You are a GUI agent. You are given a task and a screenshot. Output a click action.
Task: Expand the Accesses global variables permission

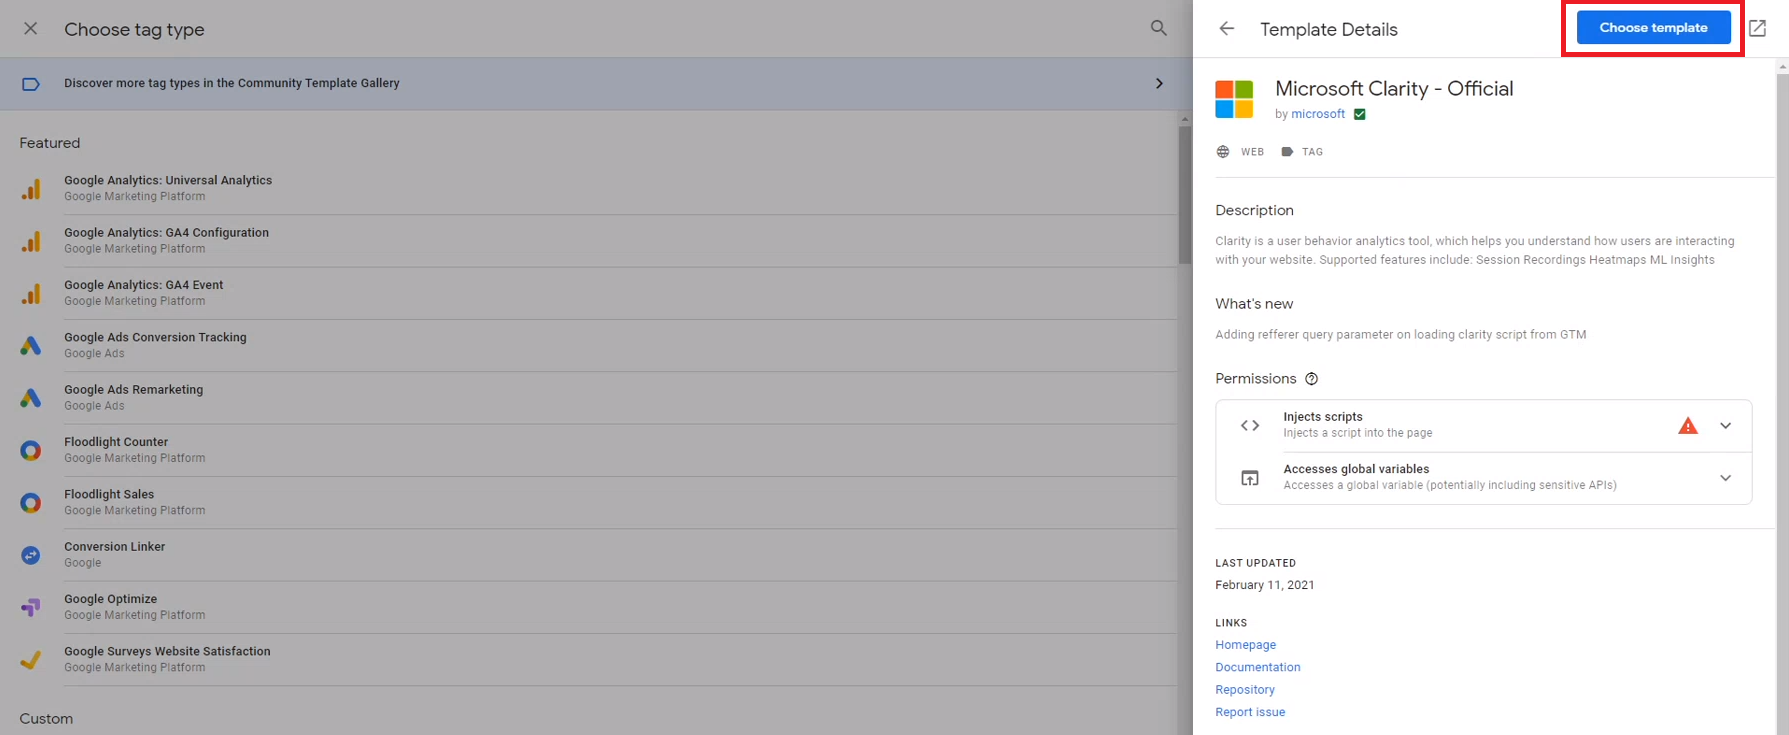1725,478
